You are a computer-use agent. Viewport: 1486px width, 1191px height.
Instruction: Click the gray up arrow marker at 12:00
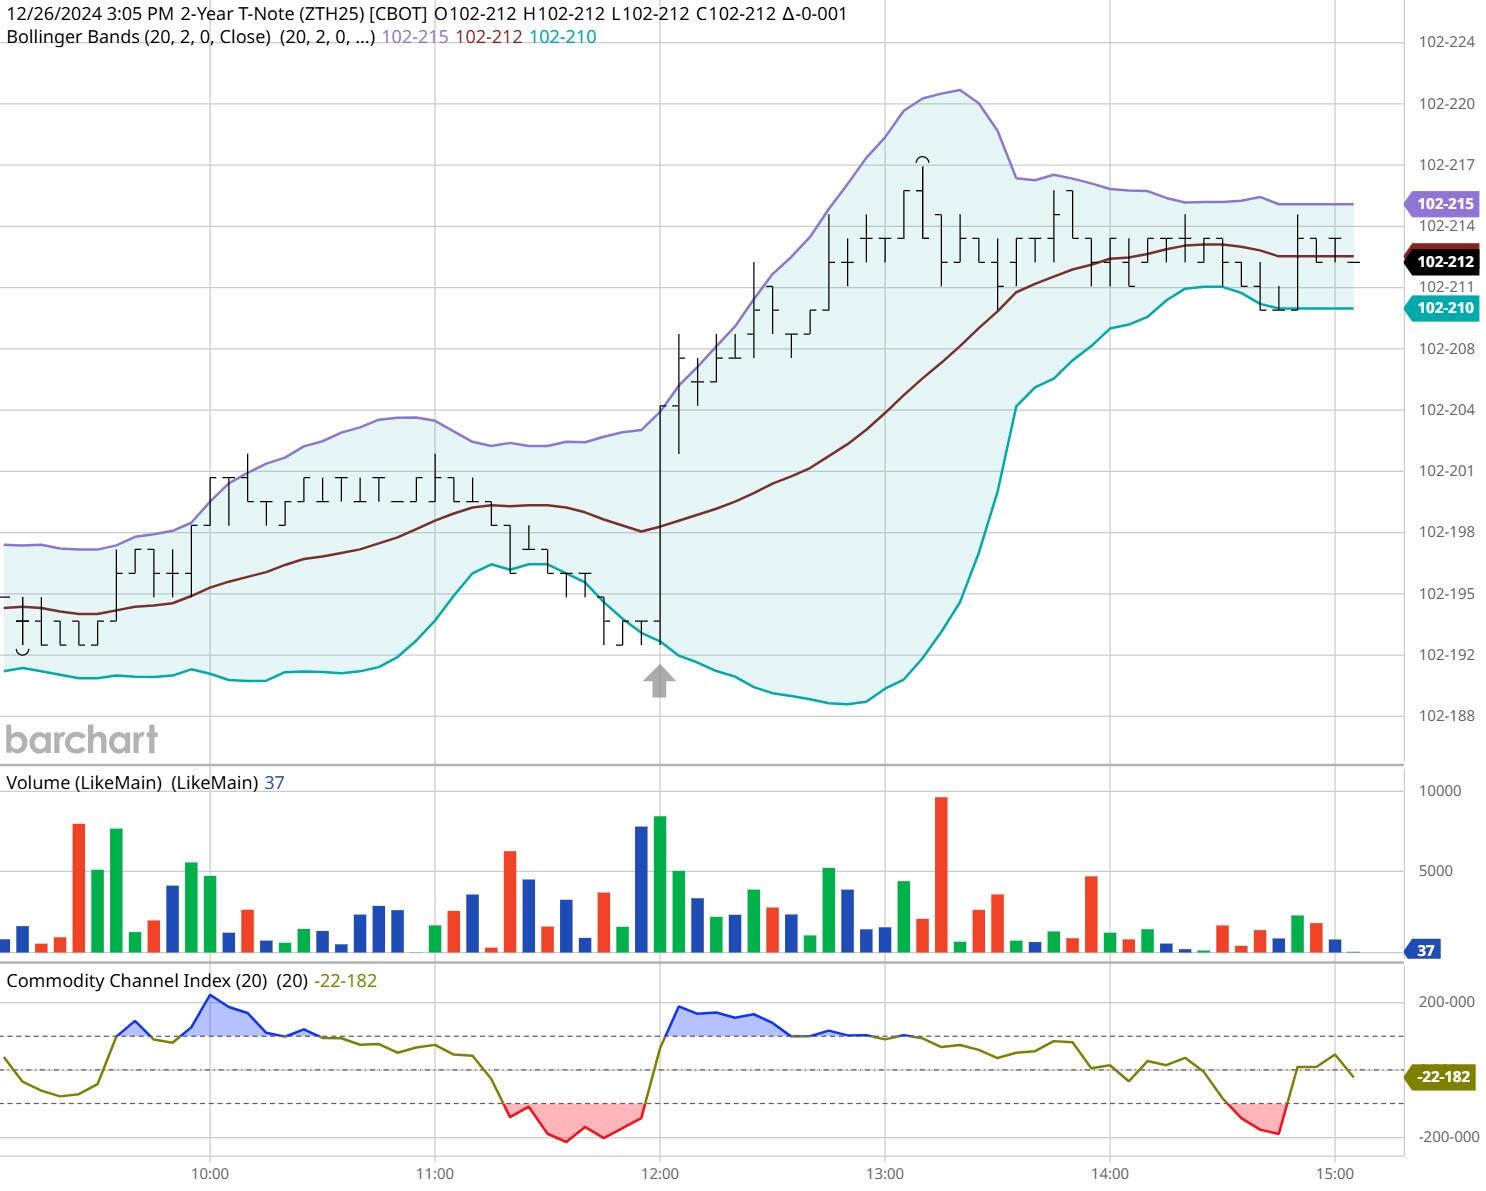point(659,682)
